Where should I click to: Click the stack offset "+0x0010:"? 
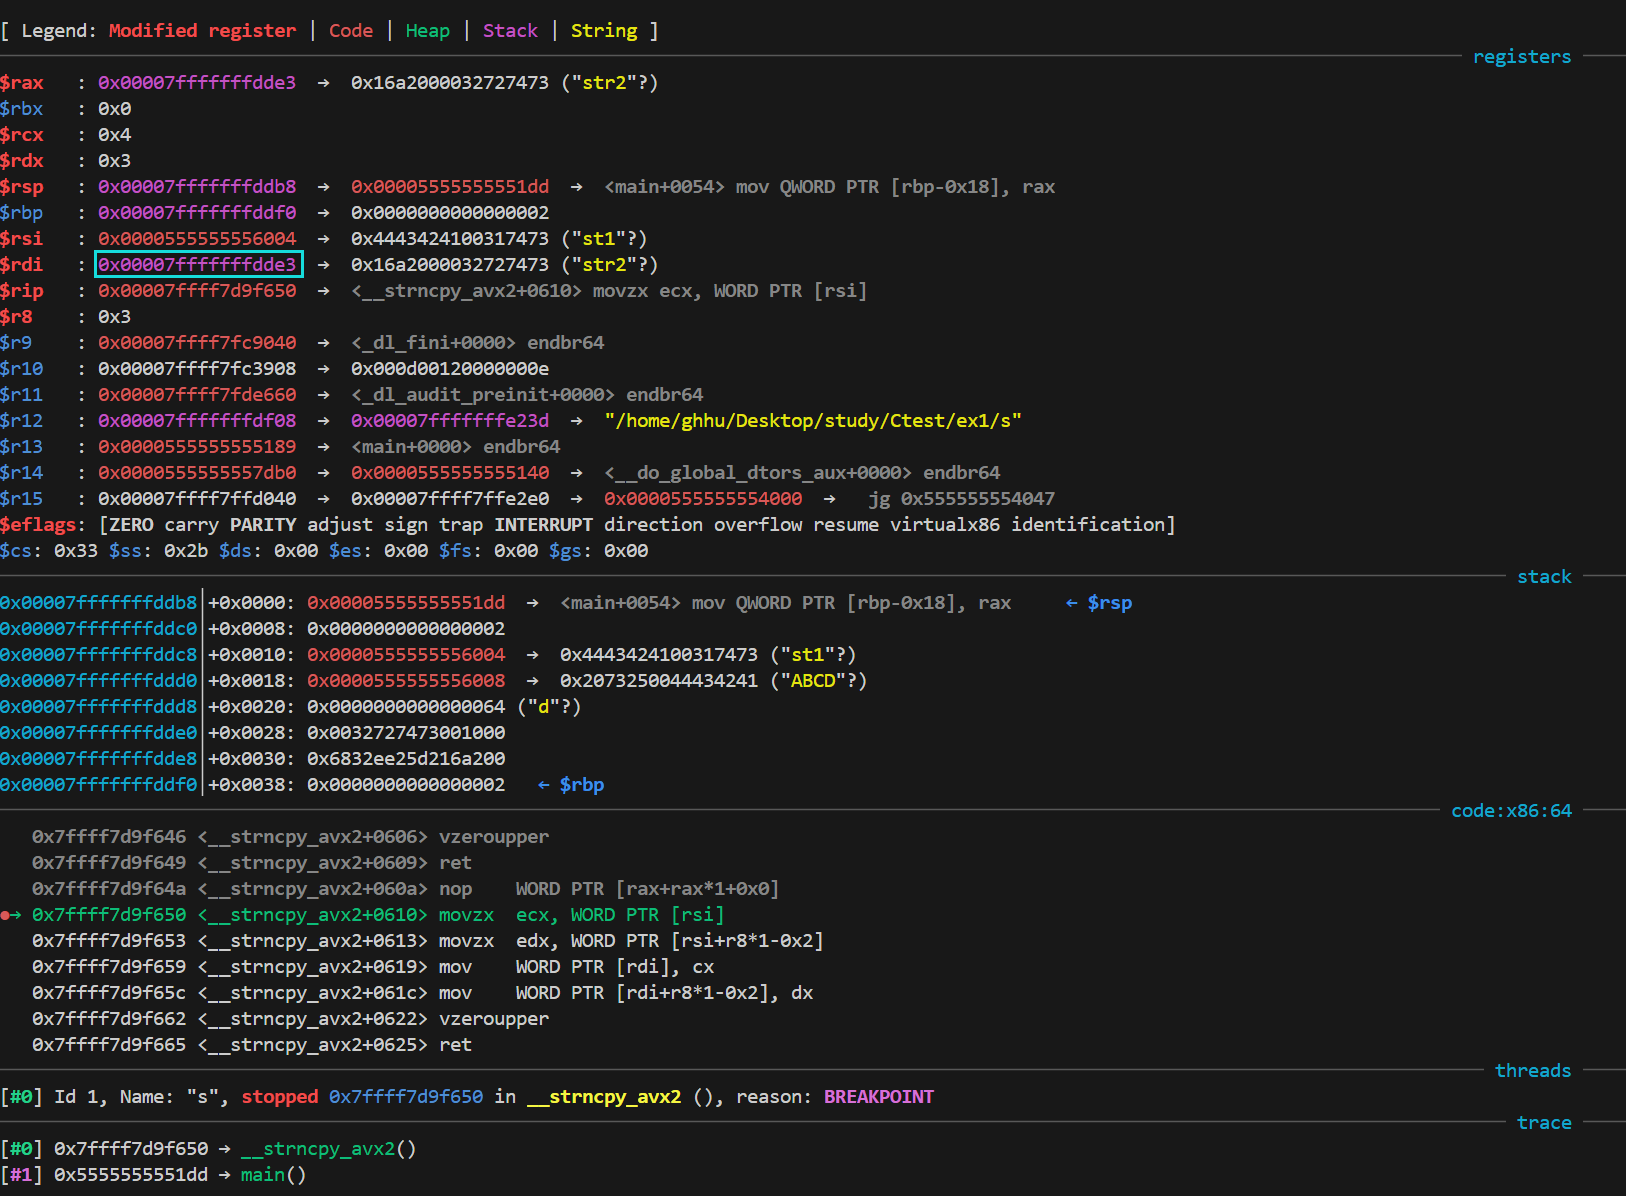[252, 655]
